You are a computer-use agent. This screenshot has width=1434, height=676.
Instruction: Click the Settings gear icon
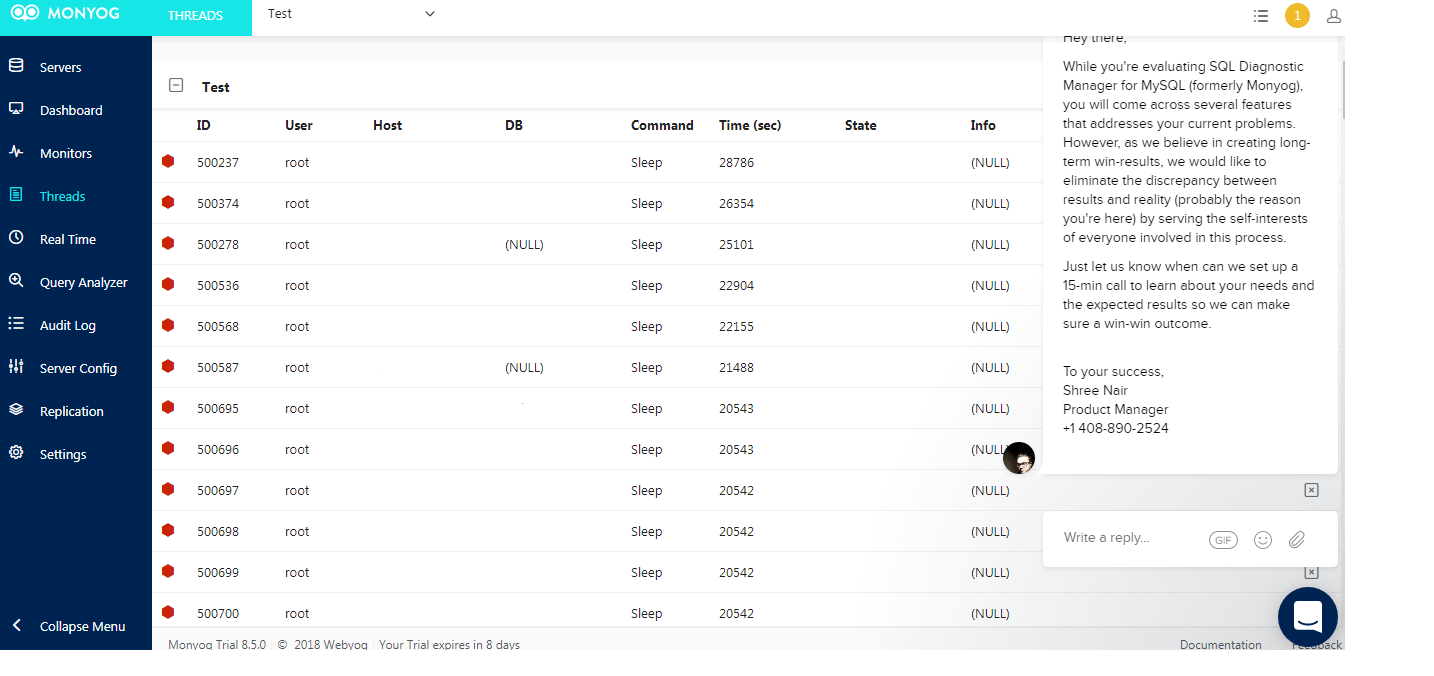(x=16, y=453)
